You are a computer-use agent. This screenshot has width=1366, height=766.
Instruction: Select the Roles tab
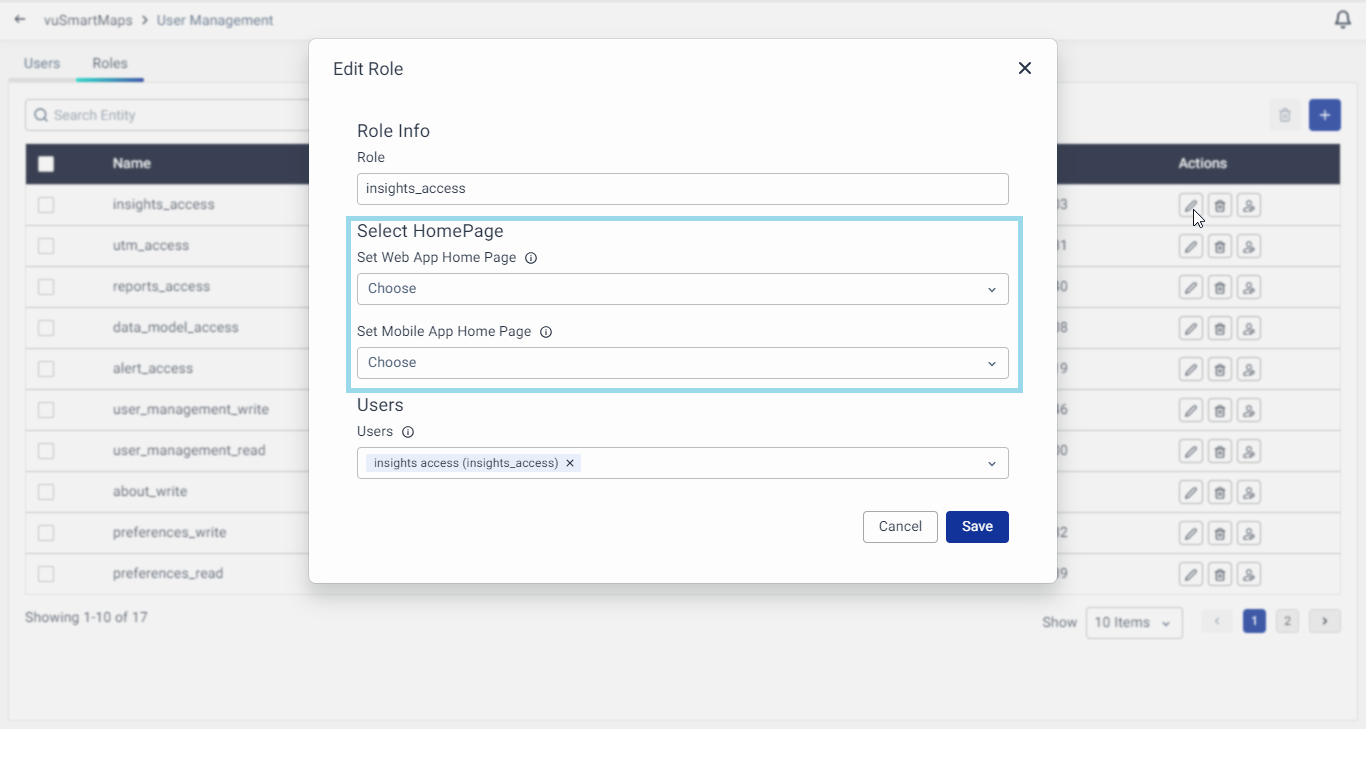coord(110,63)
